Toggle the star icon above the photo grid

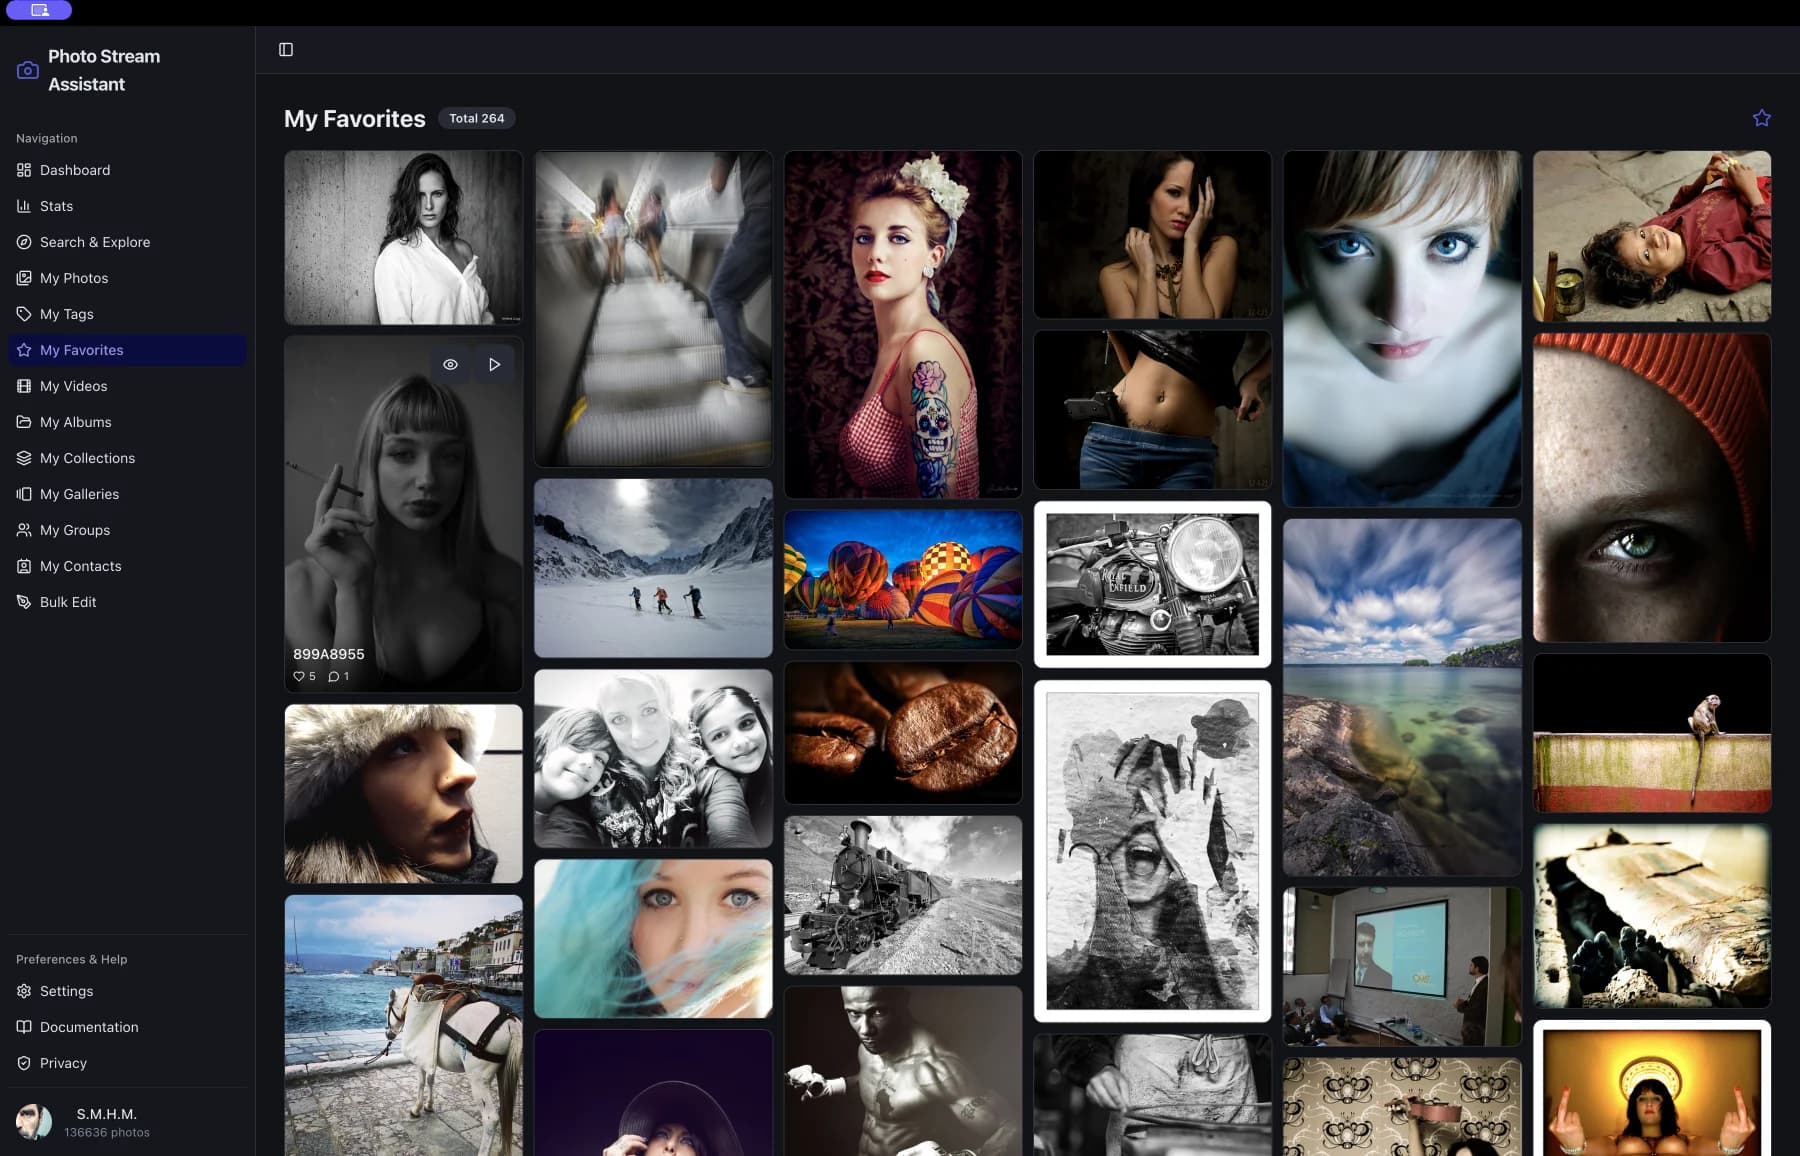pyautogui.click(x=1761, y=118)
